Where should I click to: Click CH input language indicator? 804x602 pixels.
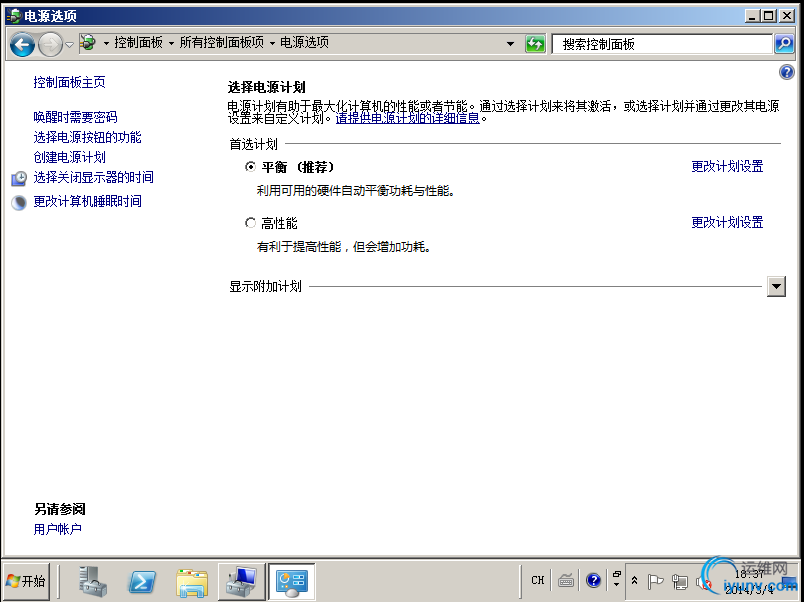(x=537, y=580)
